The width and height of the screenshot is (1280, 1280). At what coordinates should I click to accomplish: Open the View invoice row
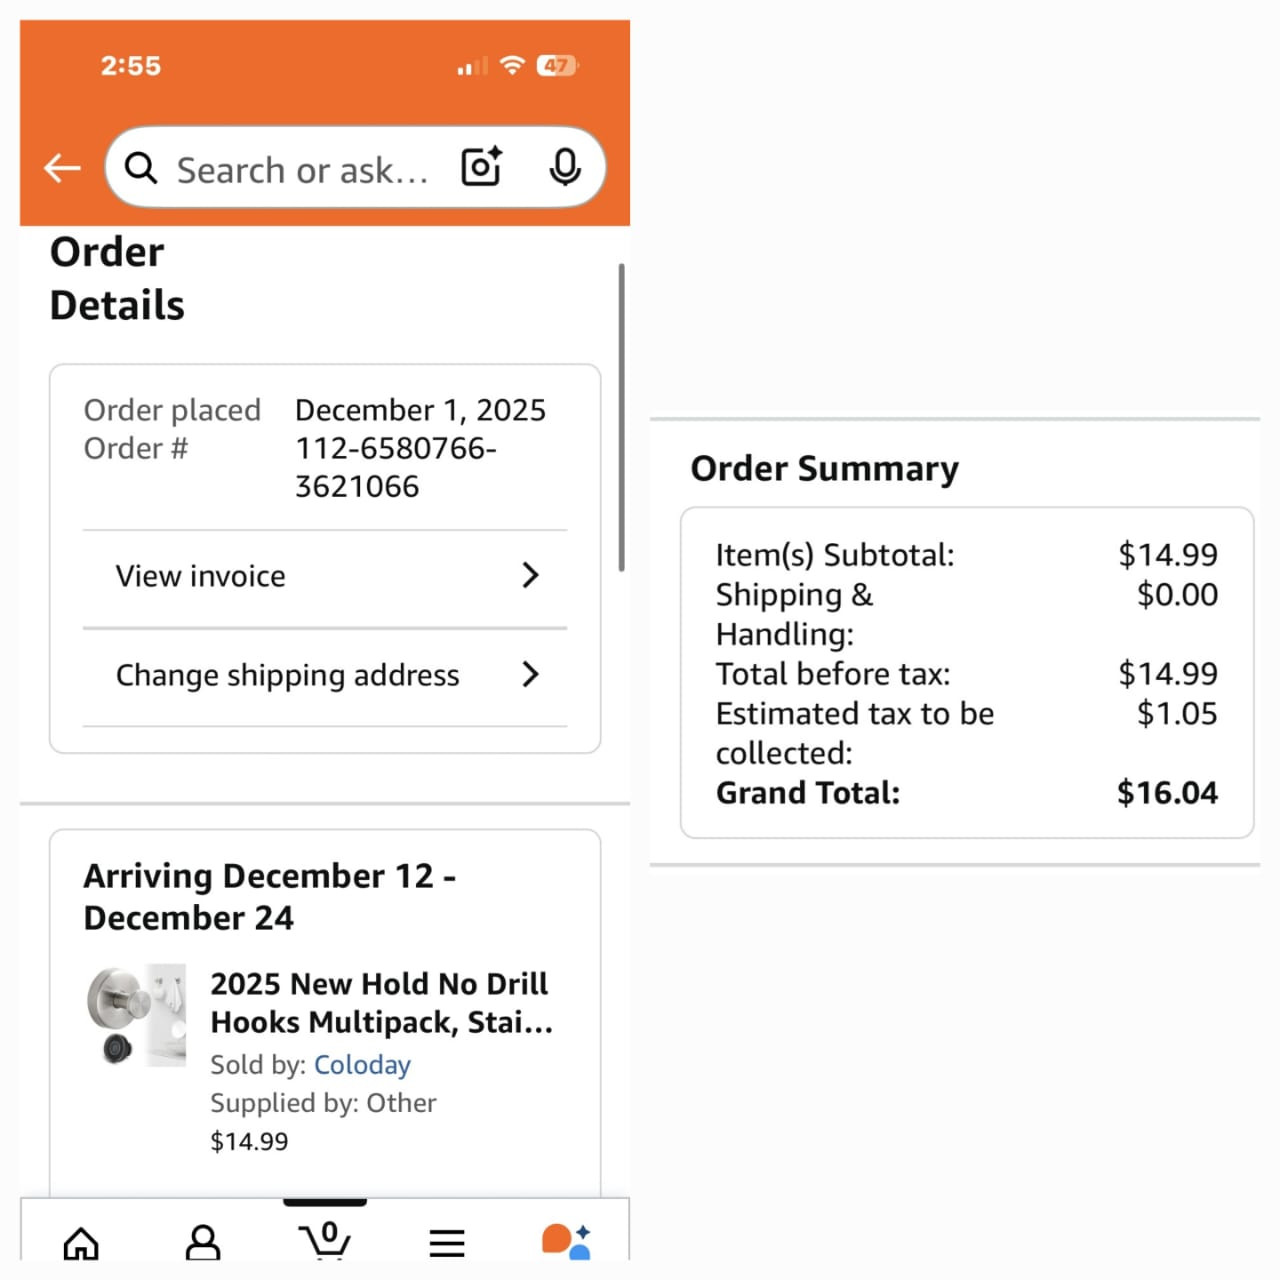[x=201, y=576]
